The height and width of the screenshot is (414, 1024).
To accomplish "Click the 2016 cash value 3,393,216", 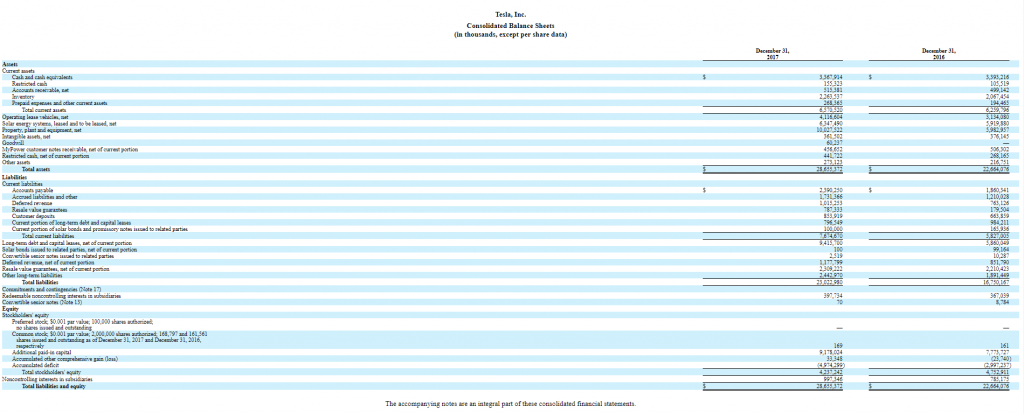I will tap(997, 78).
